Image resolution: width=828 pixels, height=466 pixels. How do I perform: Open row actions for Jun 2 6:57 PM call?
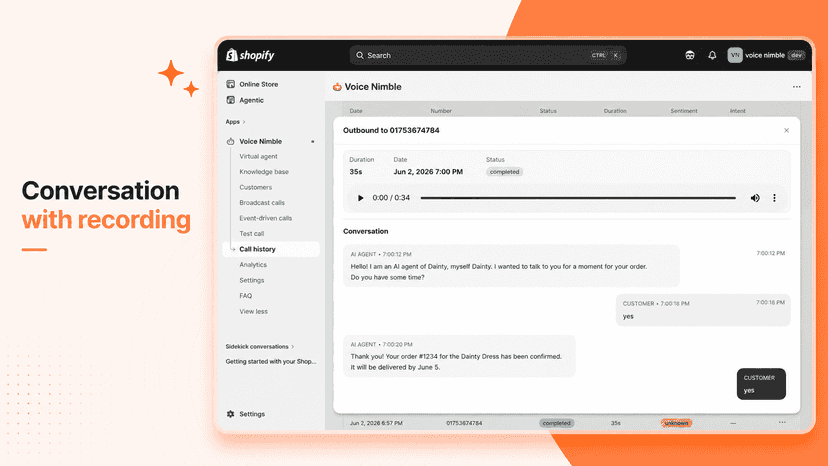point(782,423)
